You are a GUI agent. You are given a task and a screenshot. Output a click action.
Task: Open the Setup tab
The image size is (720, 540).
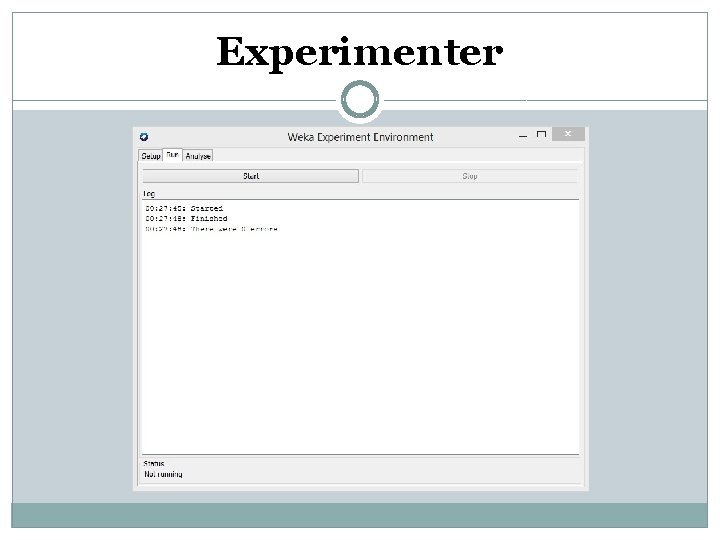(151, 156)
